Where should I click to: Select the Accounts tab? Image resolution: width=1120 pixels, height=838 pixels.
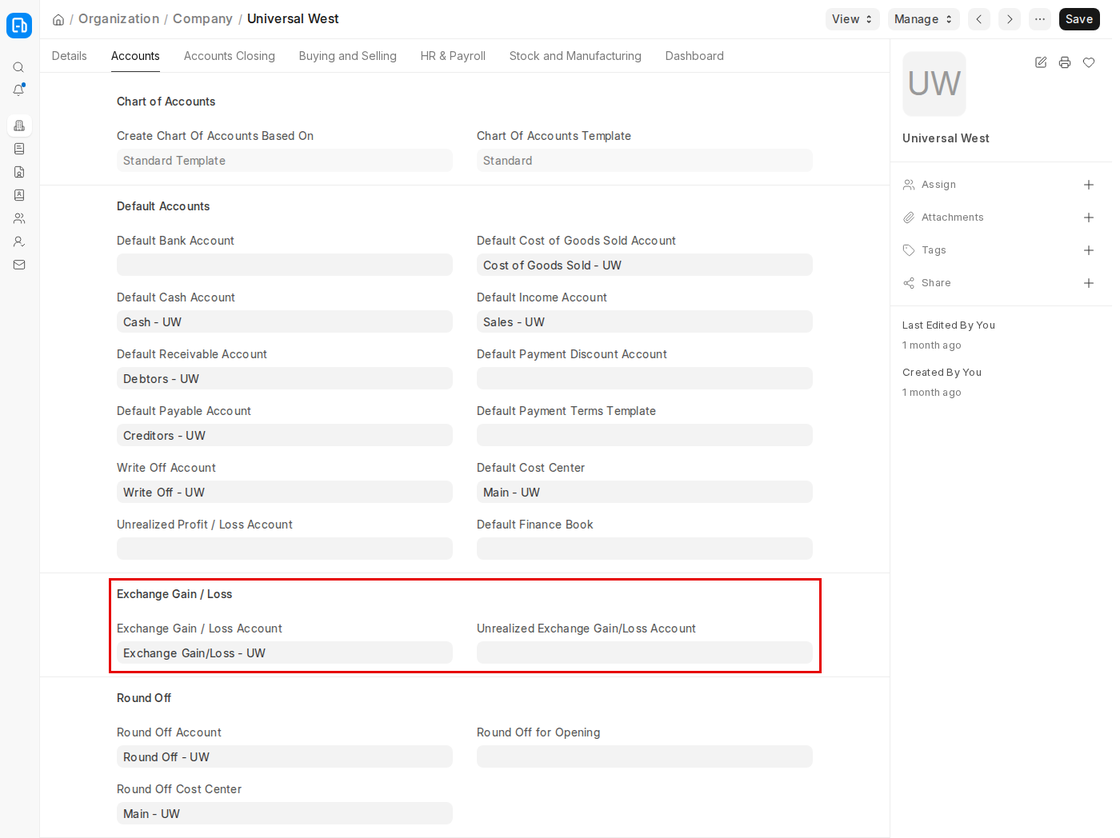tap(135, 56)
